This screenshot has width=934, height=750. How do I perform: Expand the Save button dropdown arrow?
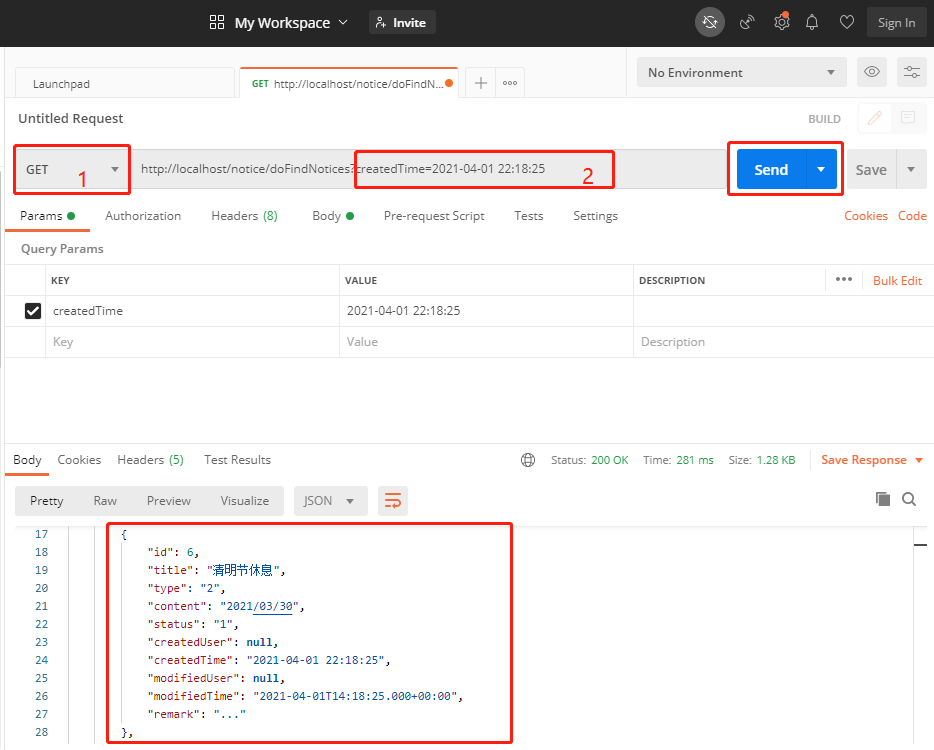pyautogui.click(x=911, y=169)
